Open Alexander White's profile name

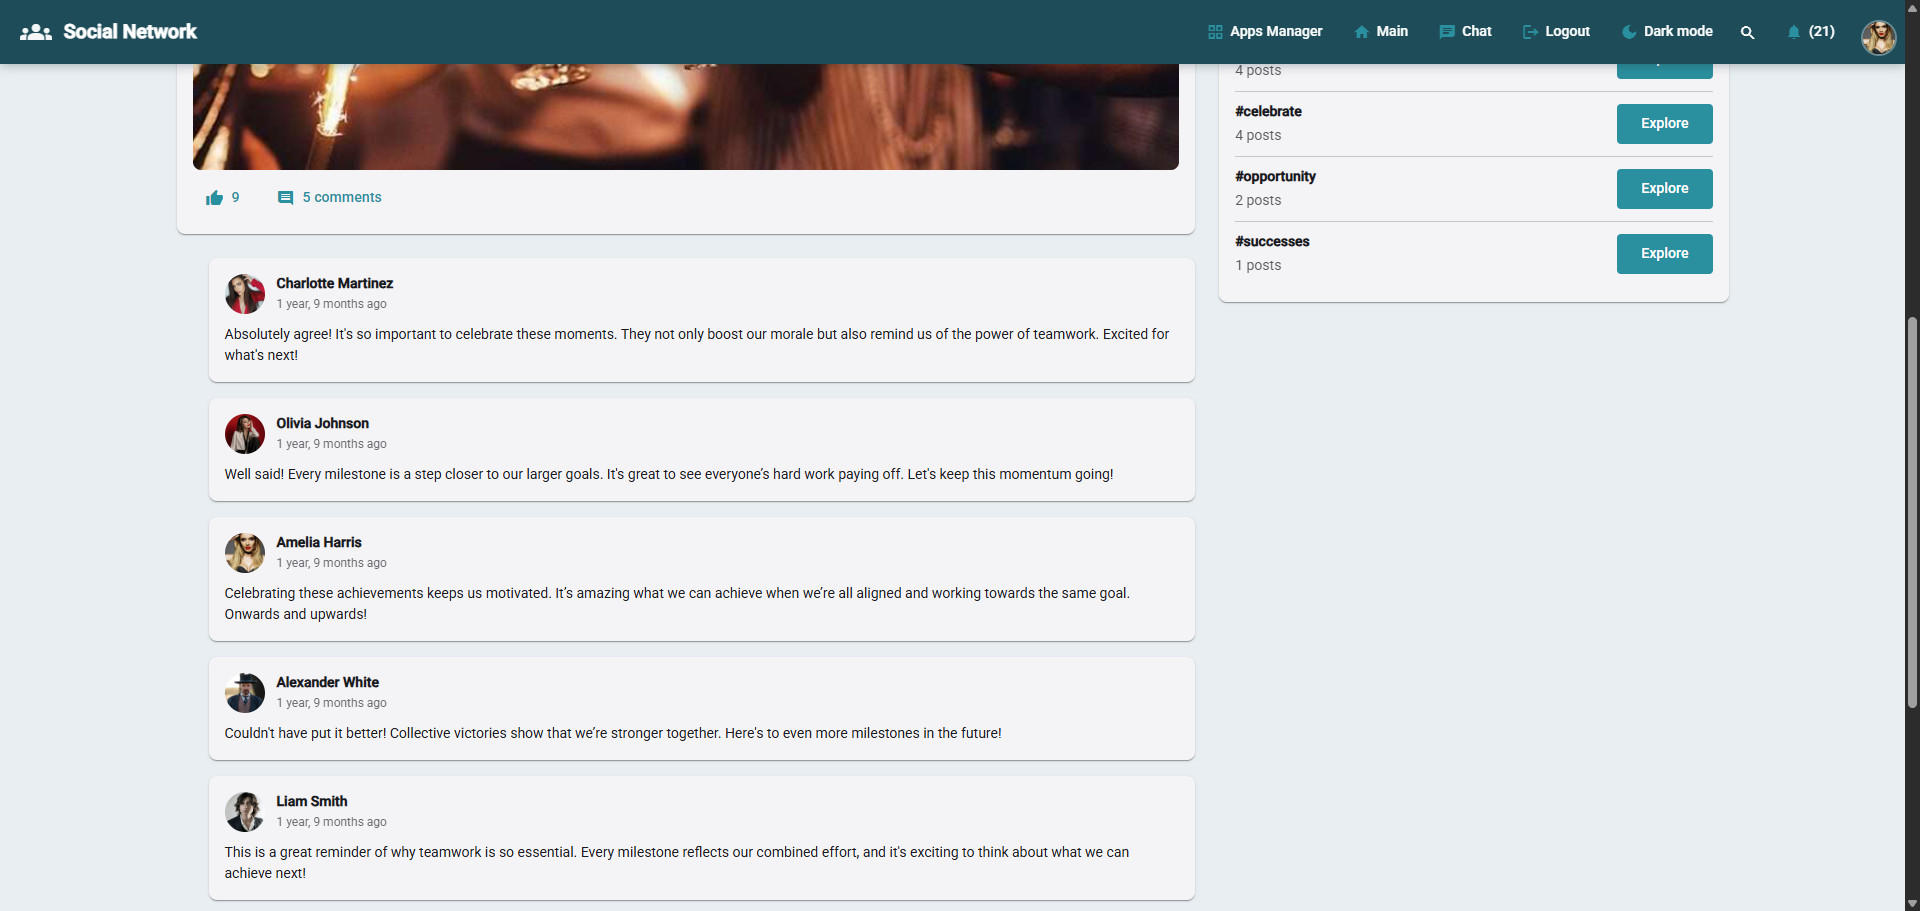click(327, 683)
